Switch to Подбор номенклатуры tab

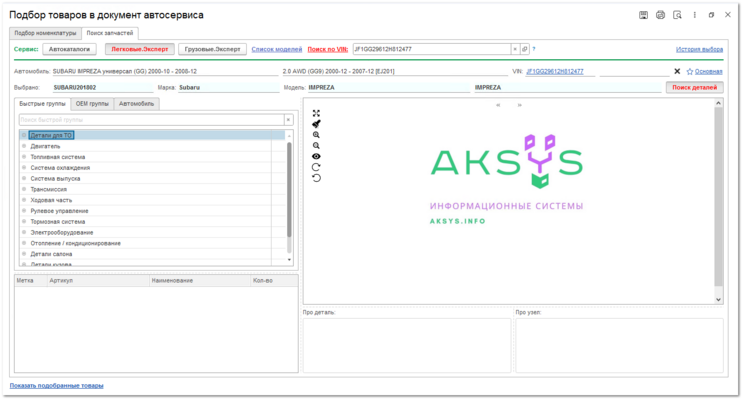point(45,33)
